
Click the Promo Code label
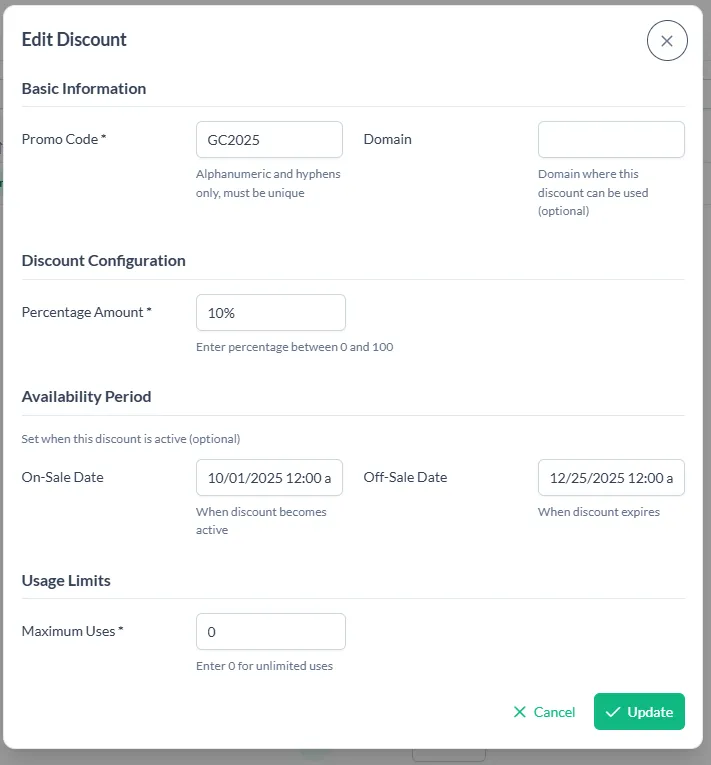64,139
